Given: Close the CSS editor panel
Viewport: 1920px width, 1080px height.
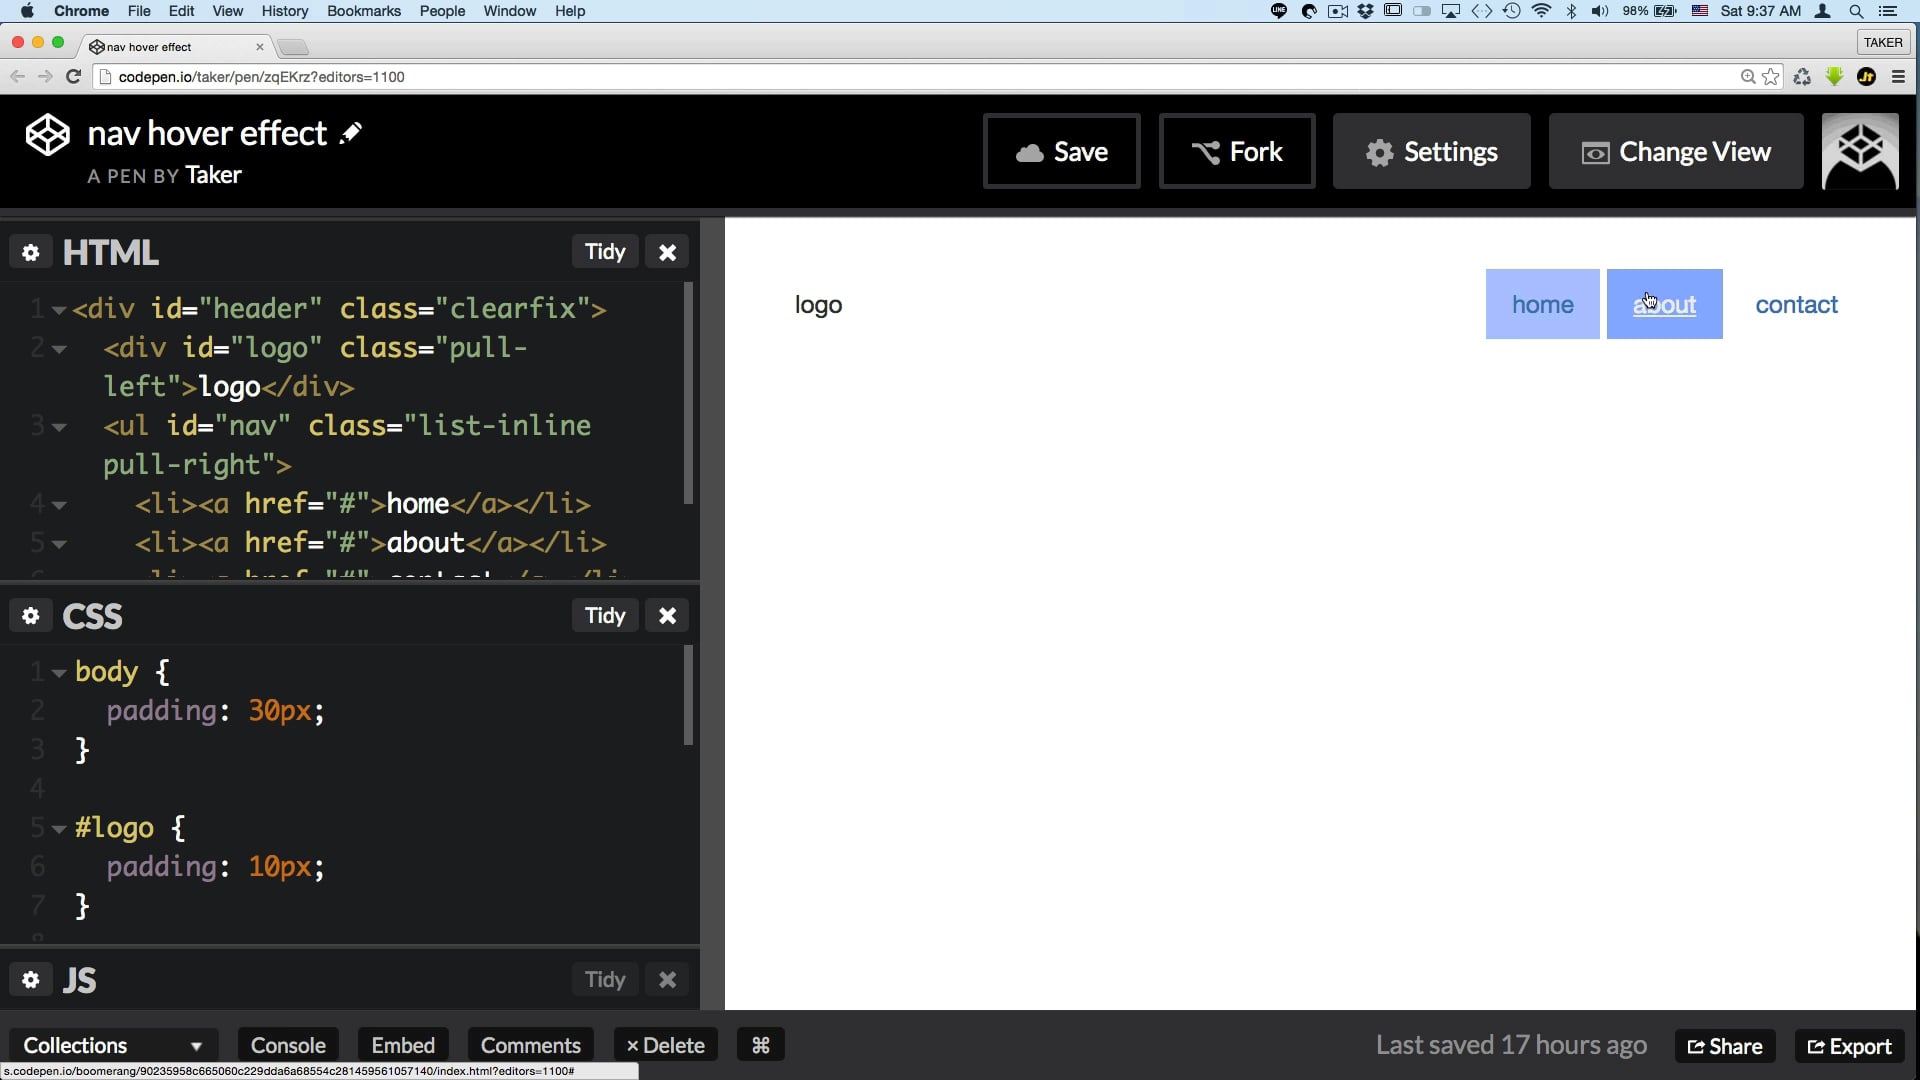Looking at the screenshot, I should point(667,616).
